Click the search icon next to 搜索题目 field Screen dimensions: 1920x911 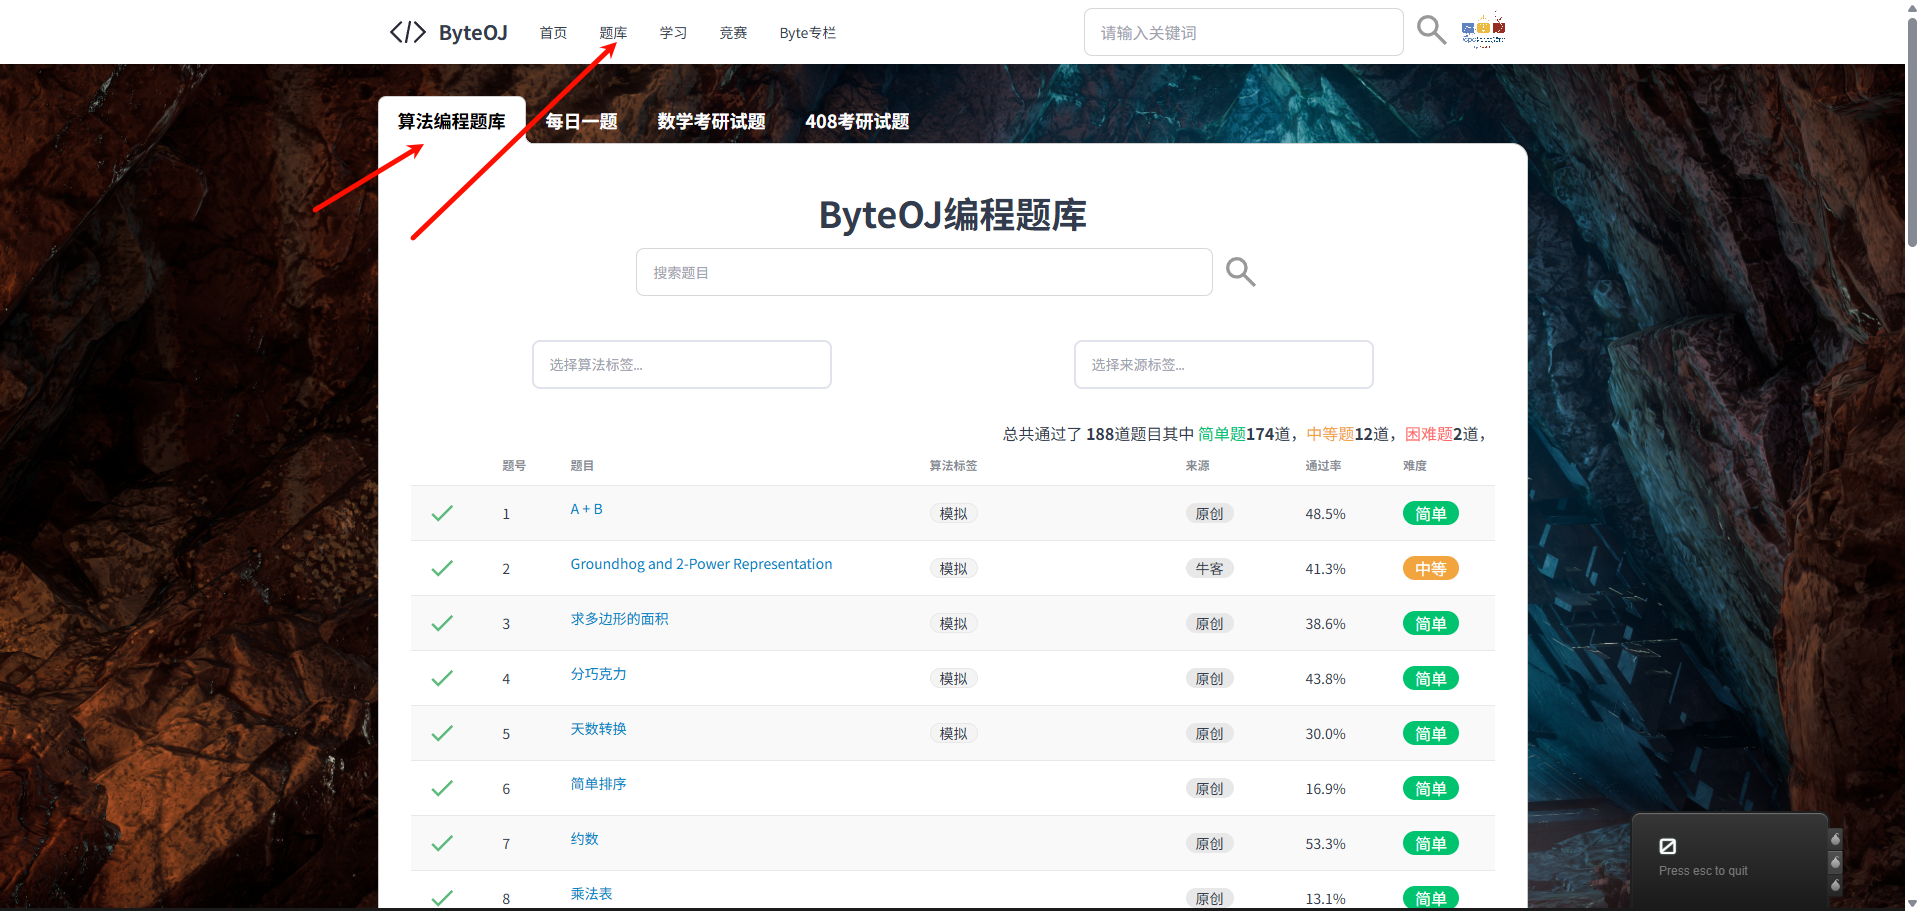[1240, 272]
